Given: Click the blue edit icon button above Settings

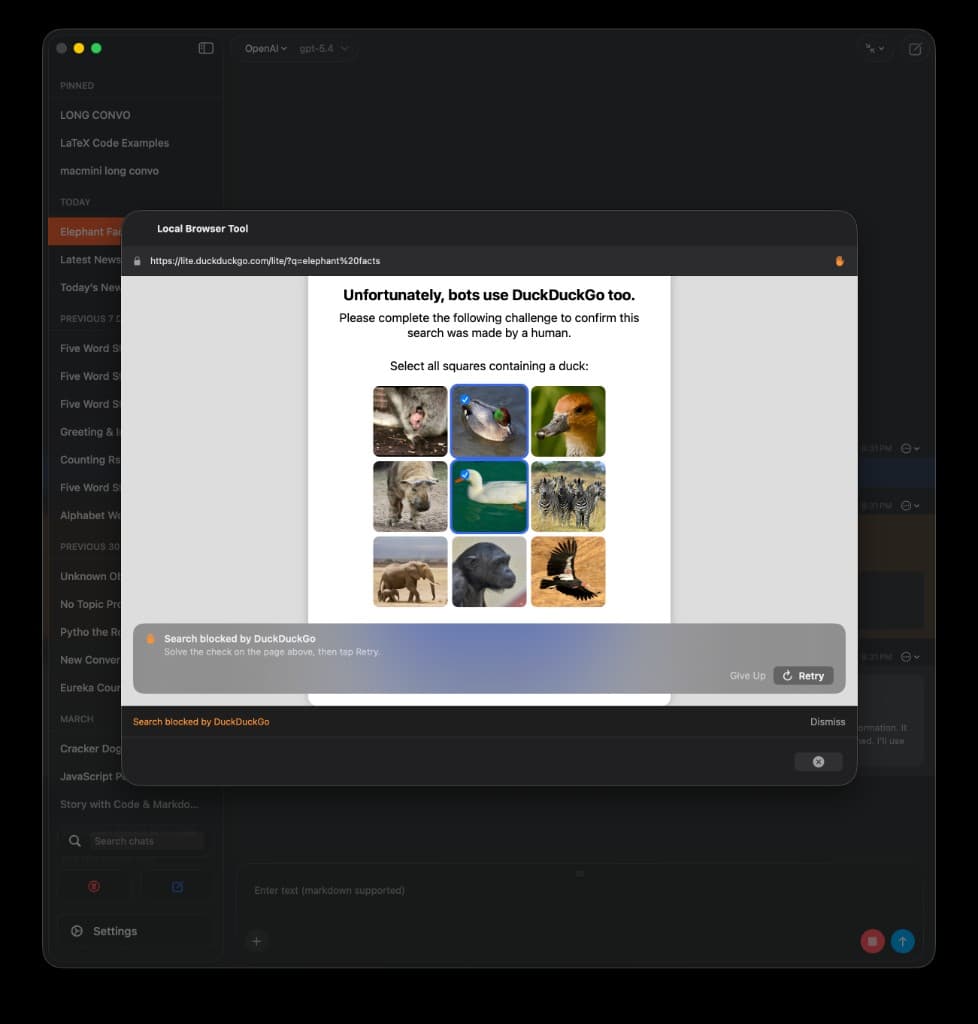Looking at the screenshot, I should [177, 886].
